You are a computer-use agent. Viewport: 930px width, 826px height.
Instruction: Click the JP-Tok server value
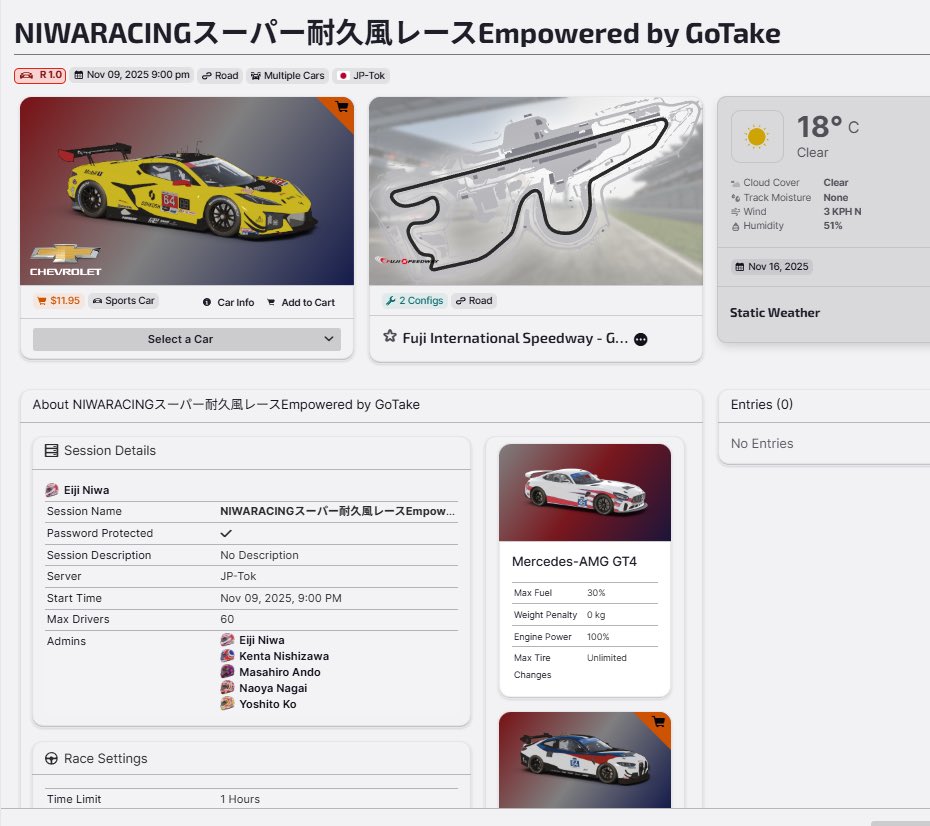[238, 576]
